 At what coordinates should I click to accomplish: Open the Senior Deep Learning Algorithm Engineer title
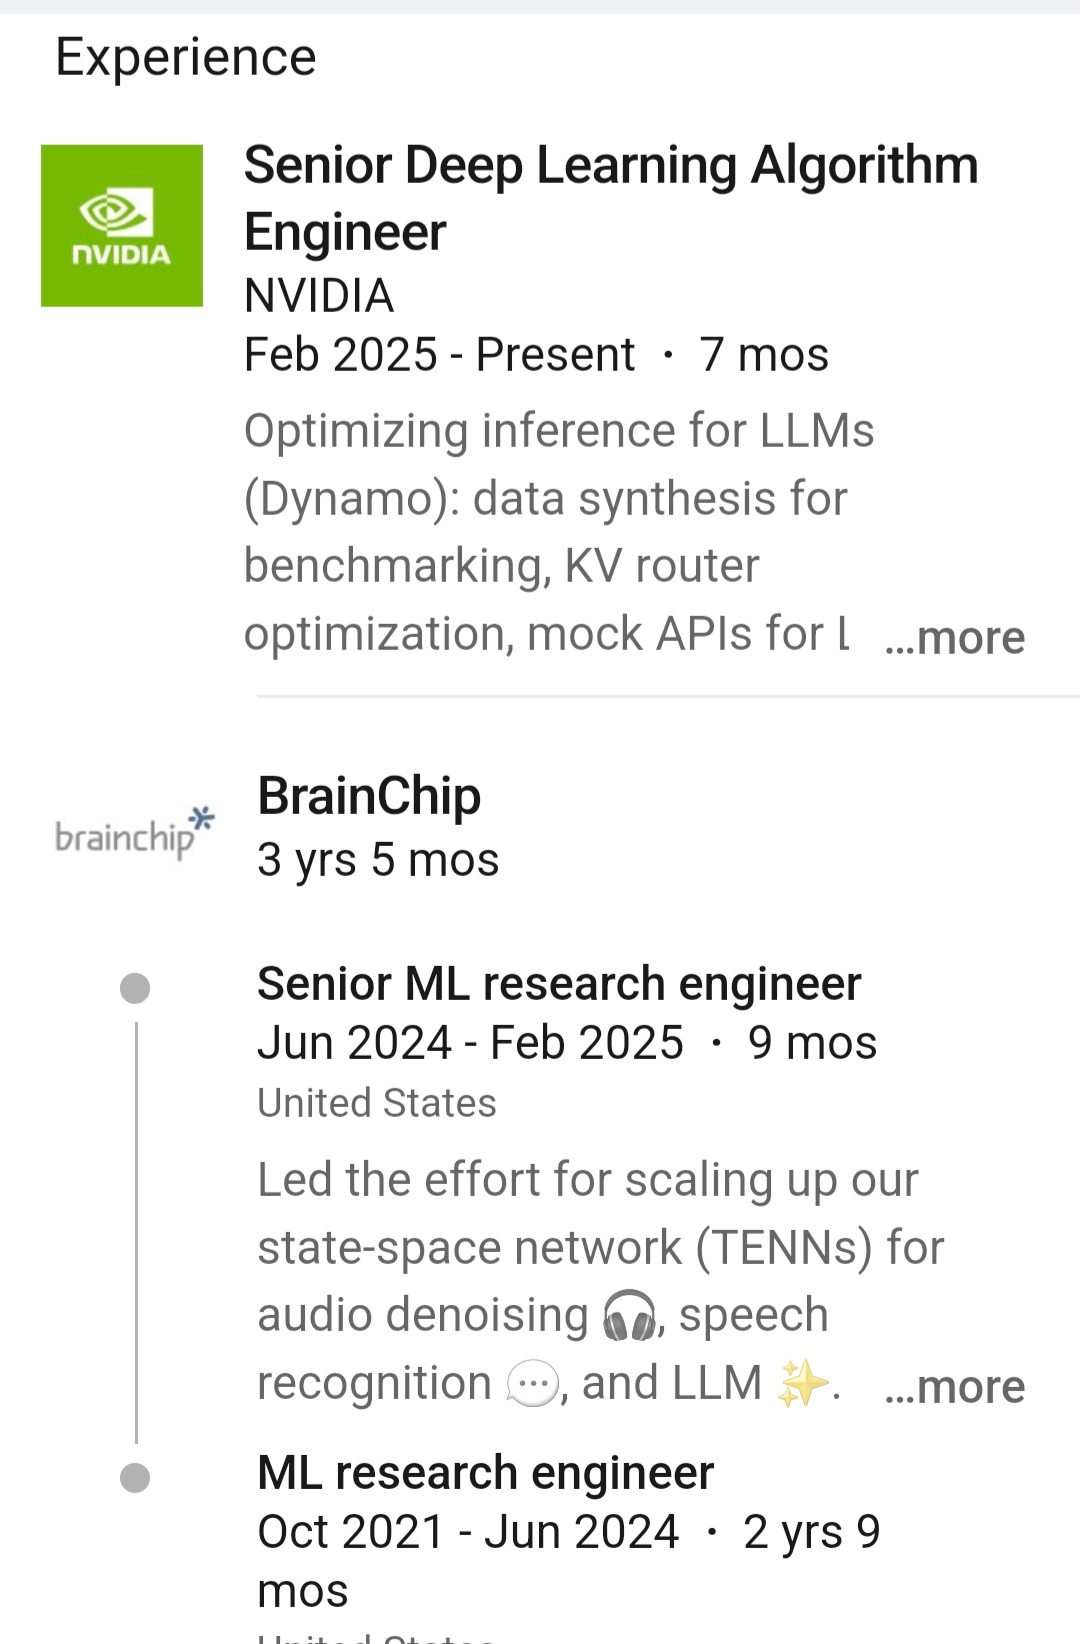coord(610,198)
